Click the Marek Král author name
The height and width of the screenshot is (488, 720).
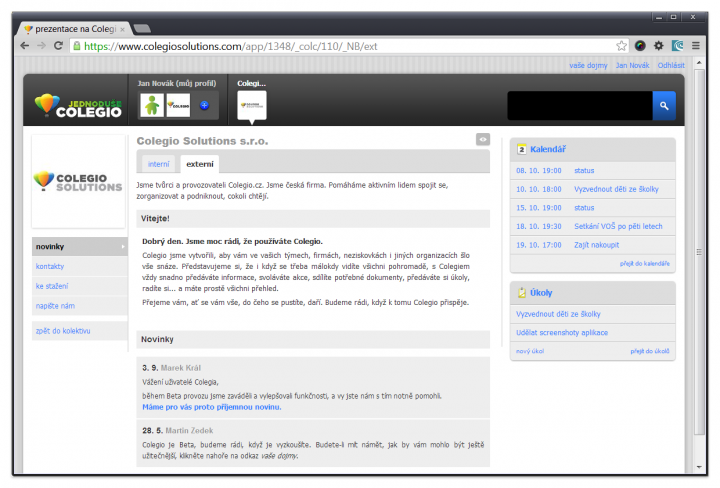[180, 368]
